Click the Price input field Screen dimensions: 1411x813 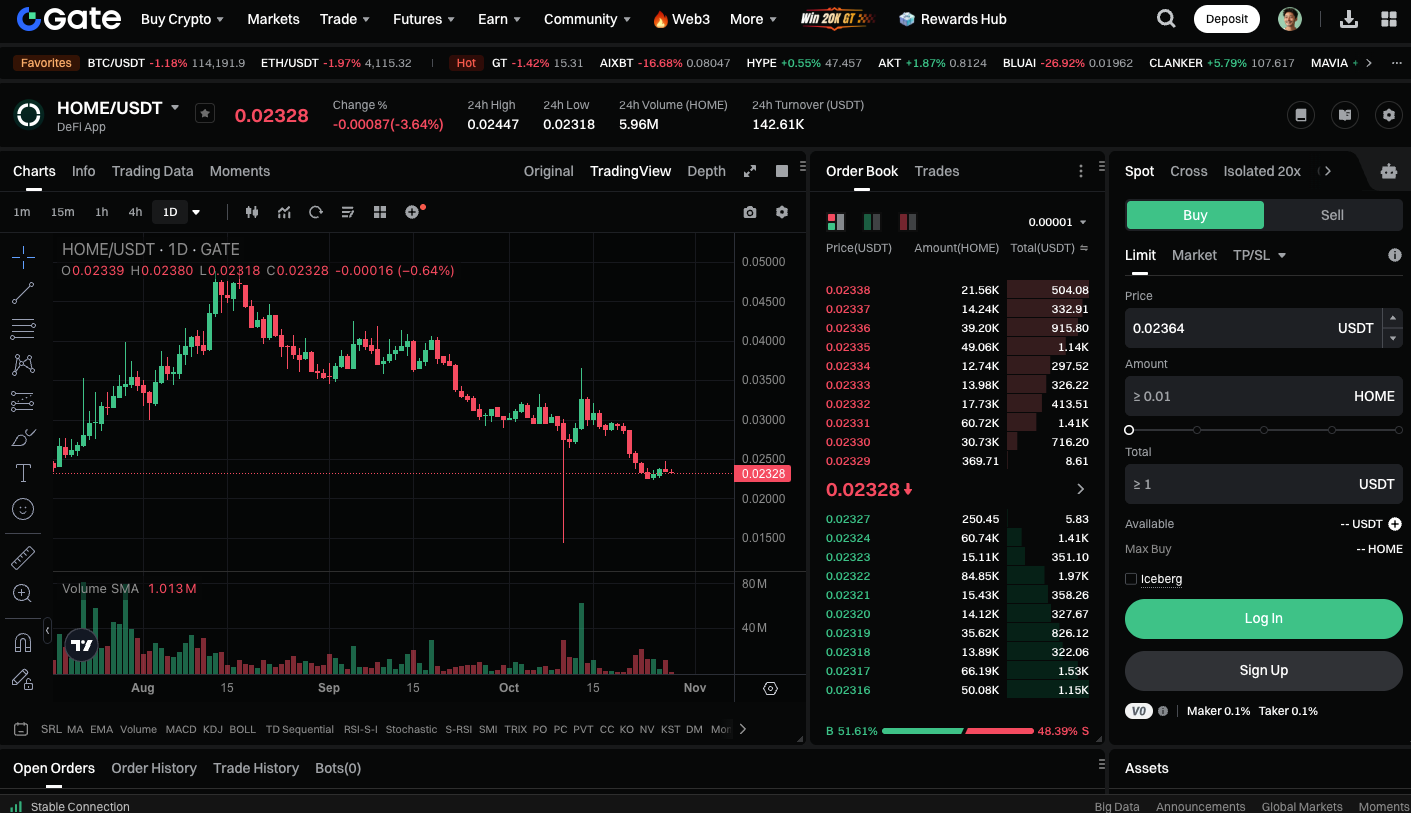[1253, 328]
